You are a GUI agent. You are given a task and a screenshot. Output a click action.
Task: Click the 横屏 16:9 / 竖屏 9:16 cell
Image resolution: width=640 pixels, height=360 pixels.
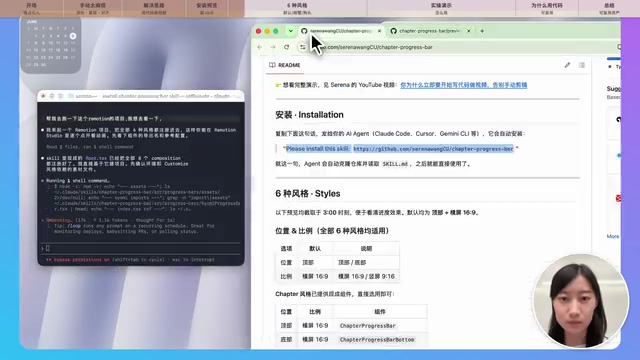coord(366,276)
